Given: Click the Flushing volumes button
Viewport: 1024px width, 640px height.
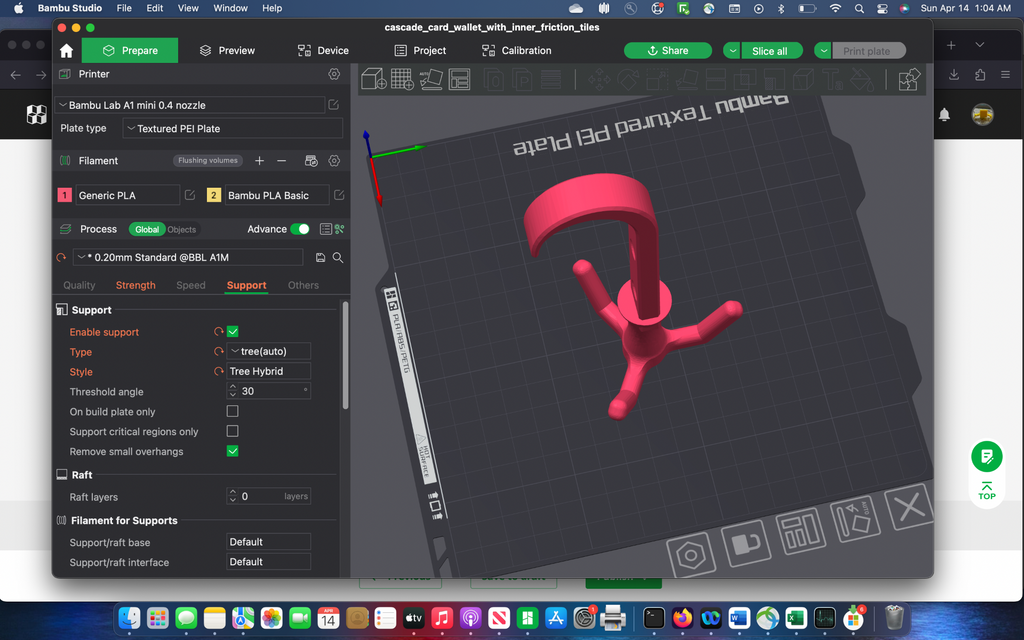Looking at the screenshot, I should point(208,161).
